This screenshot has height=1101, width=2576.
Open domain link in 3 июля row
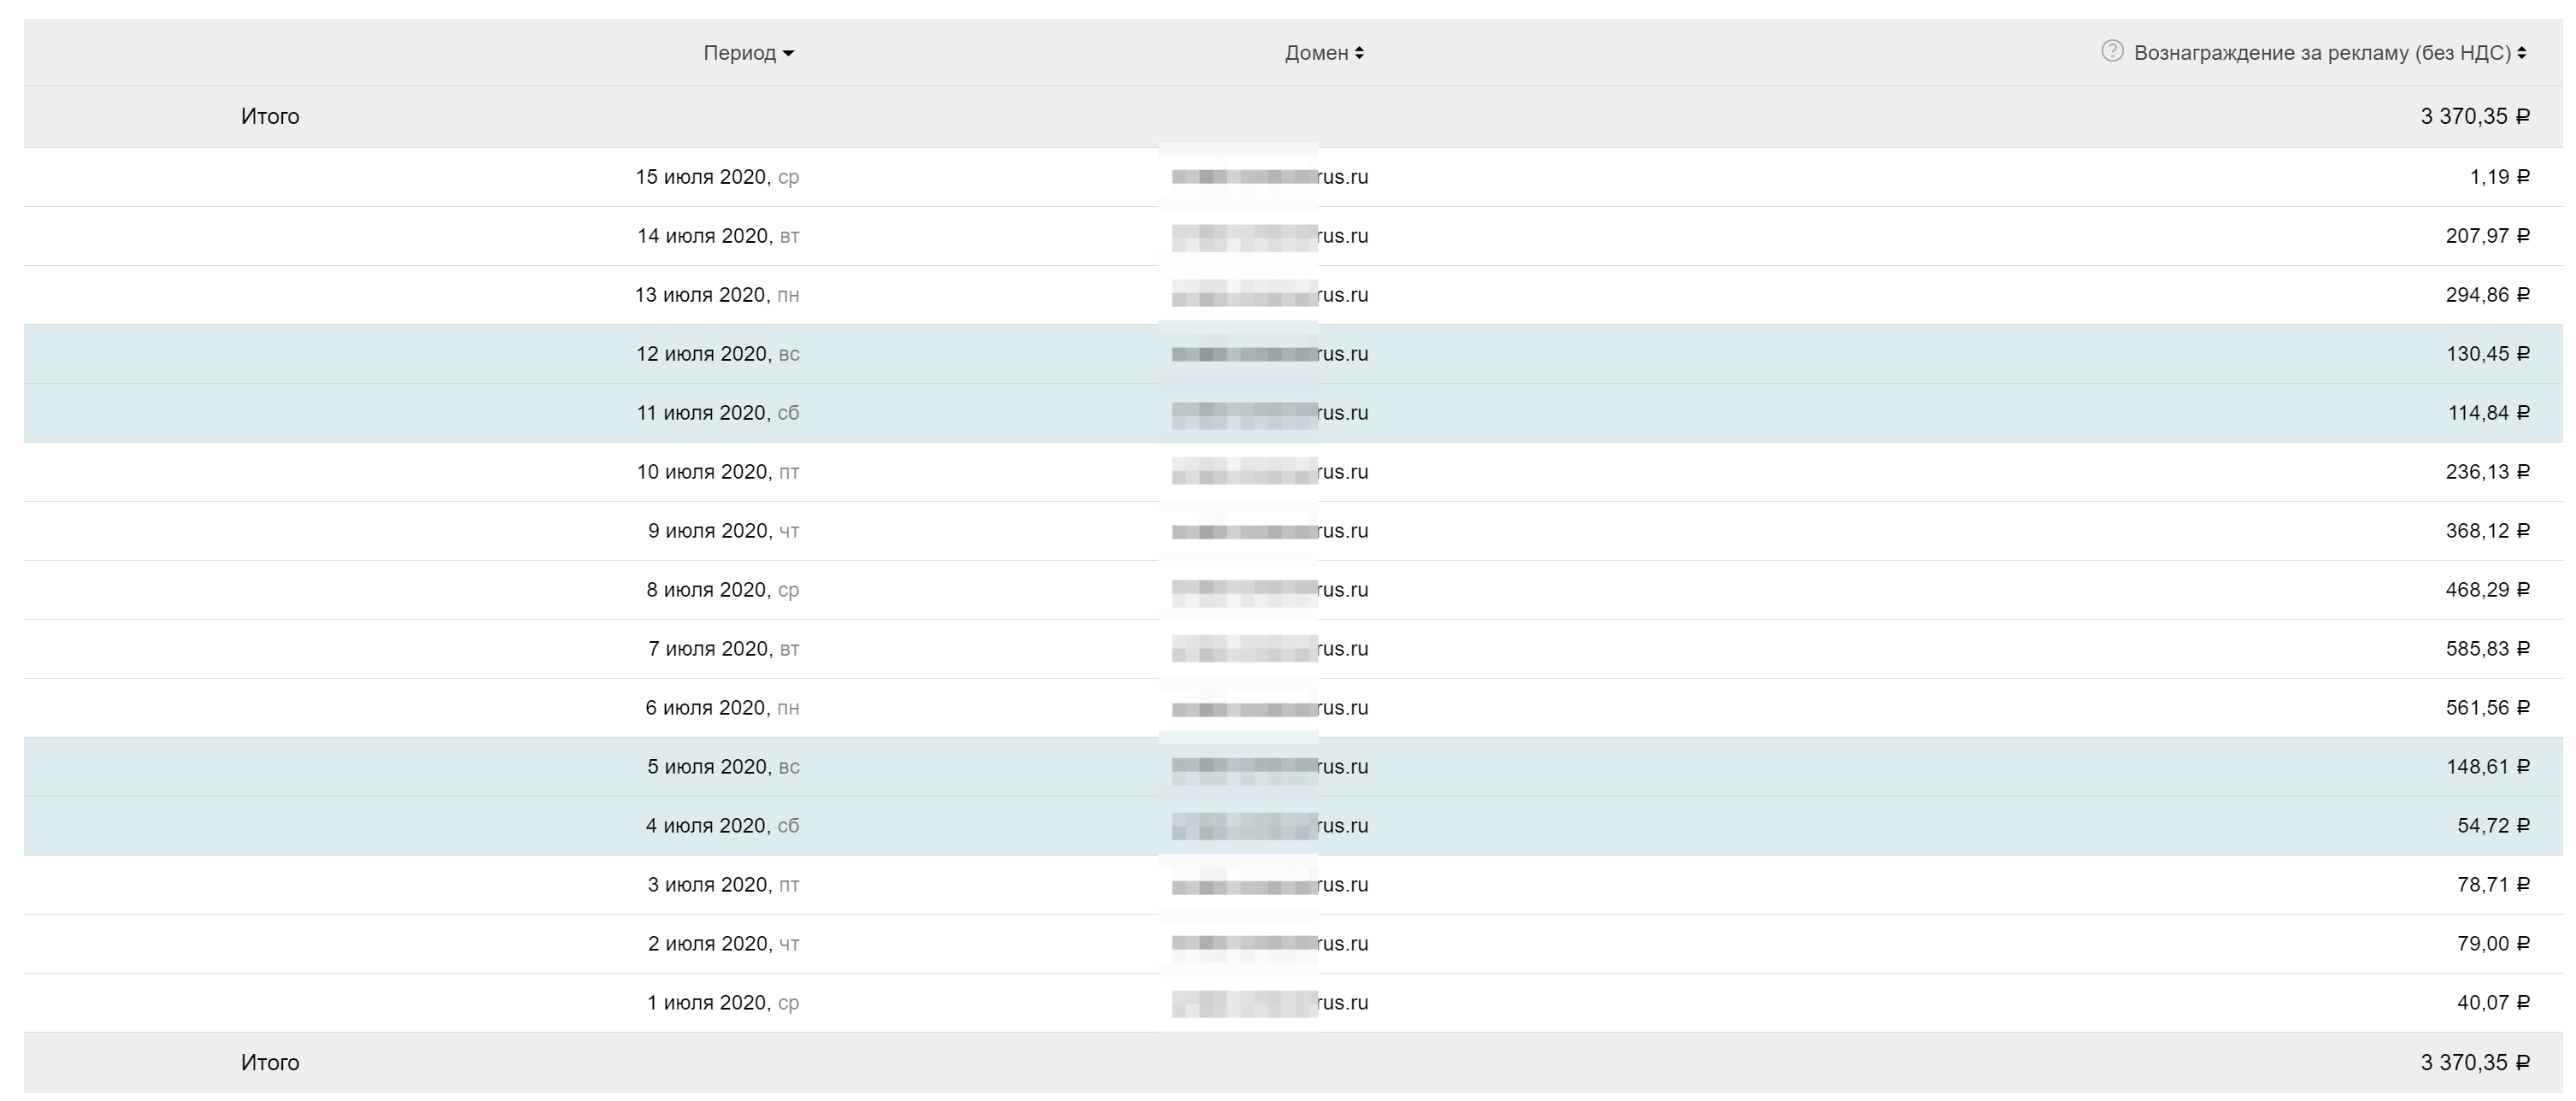[1270, 885]
